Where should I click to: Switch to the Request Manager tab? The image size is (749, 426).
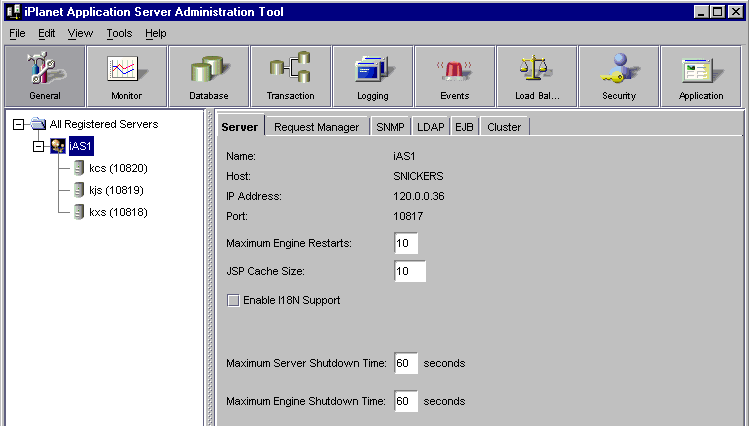(316, 127)
